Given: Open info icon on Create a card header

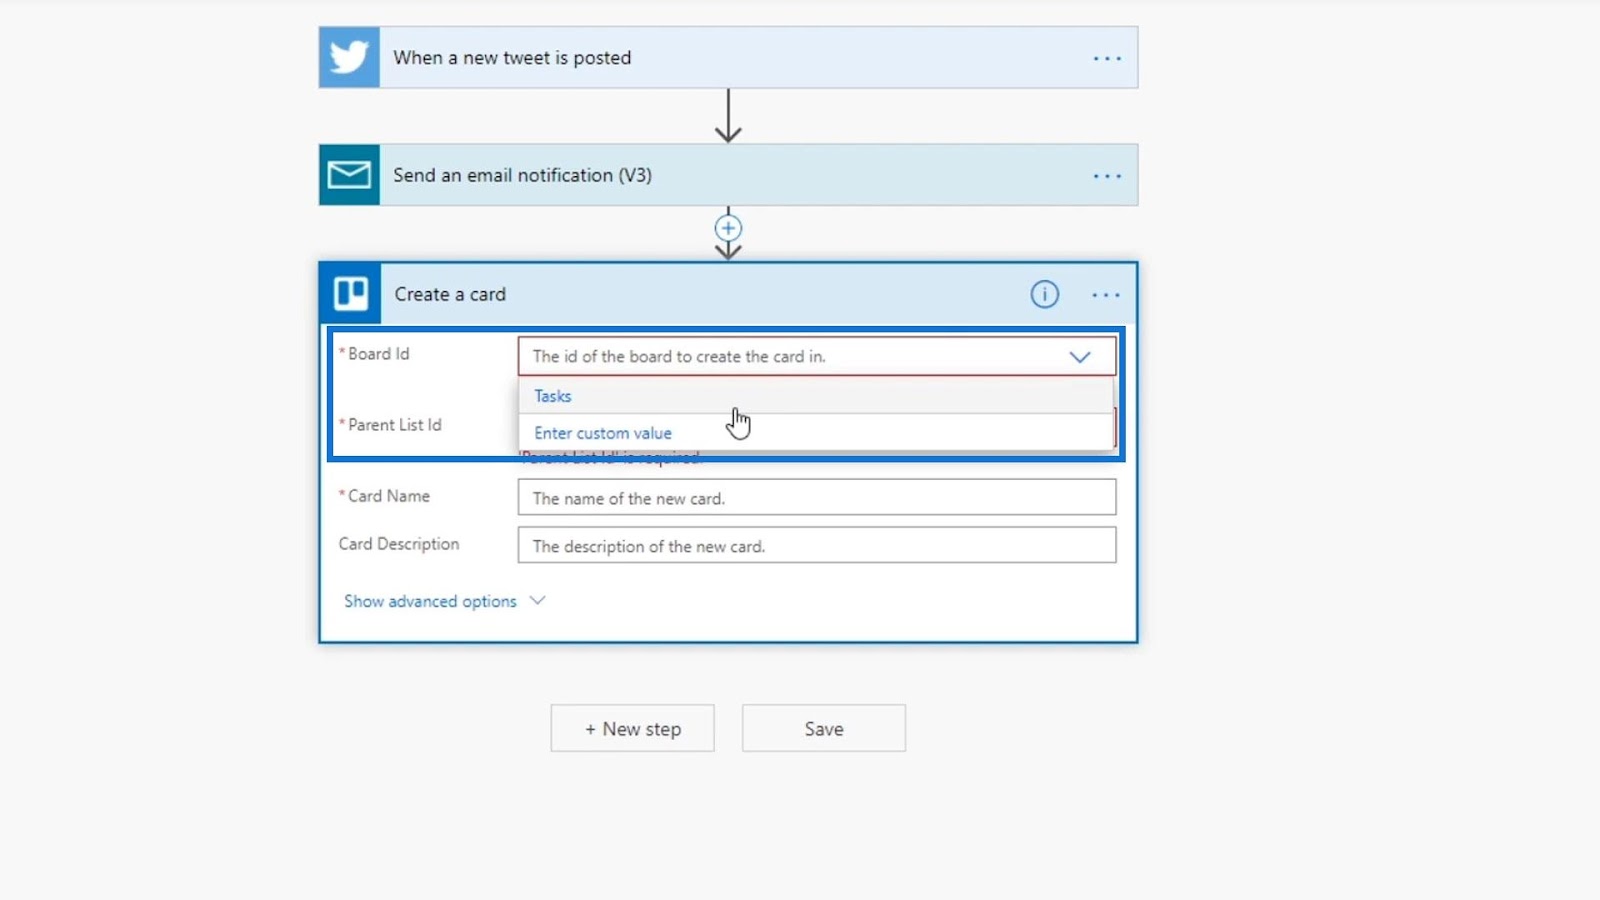Looking at the screenshot, I should tap(1045, 294).
